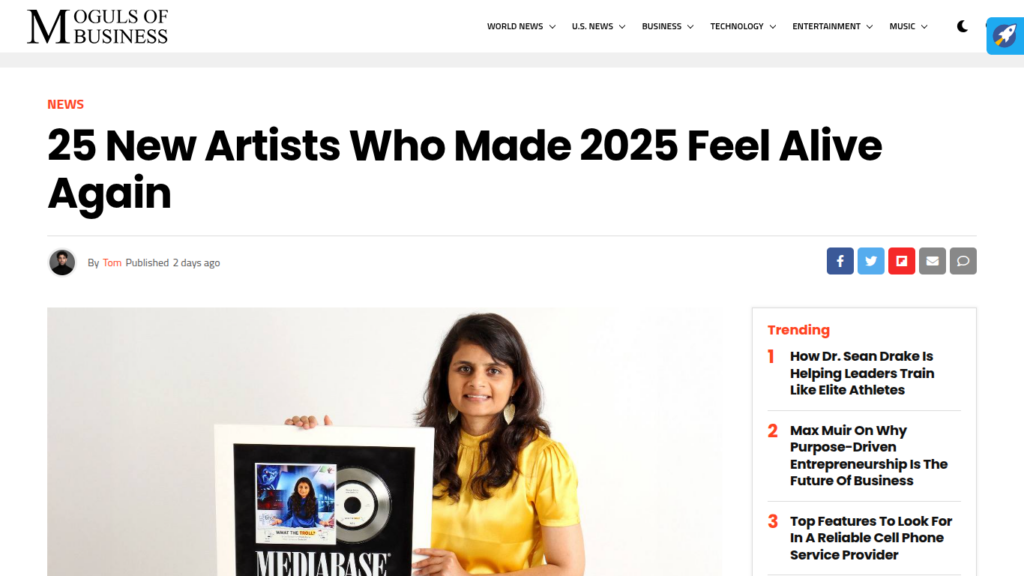Open author Tom's profile link

[112, 263]
